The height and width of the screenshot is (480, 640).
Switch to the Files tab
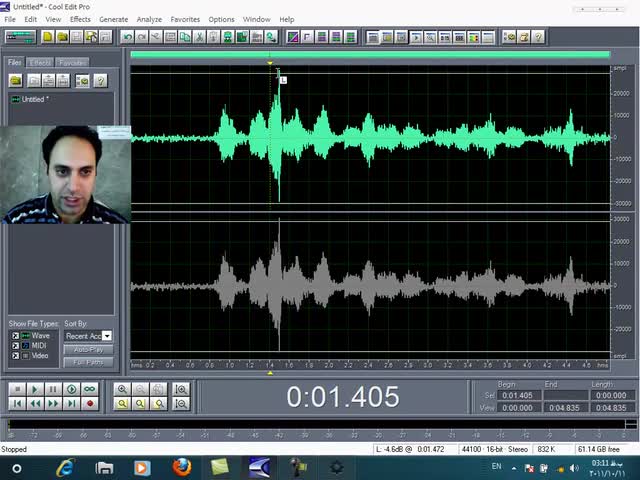[x=15, y=62]
